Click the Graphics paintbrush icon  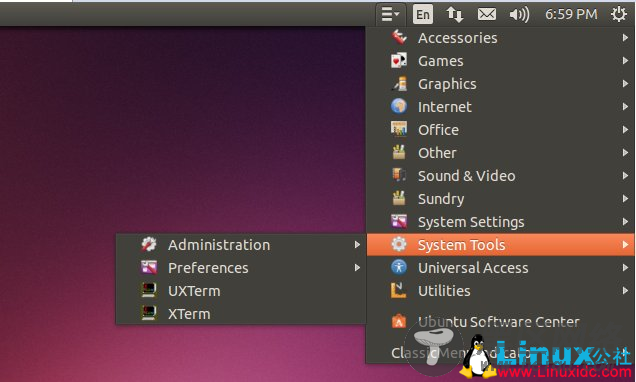pos(399,84)
